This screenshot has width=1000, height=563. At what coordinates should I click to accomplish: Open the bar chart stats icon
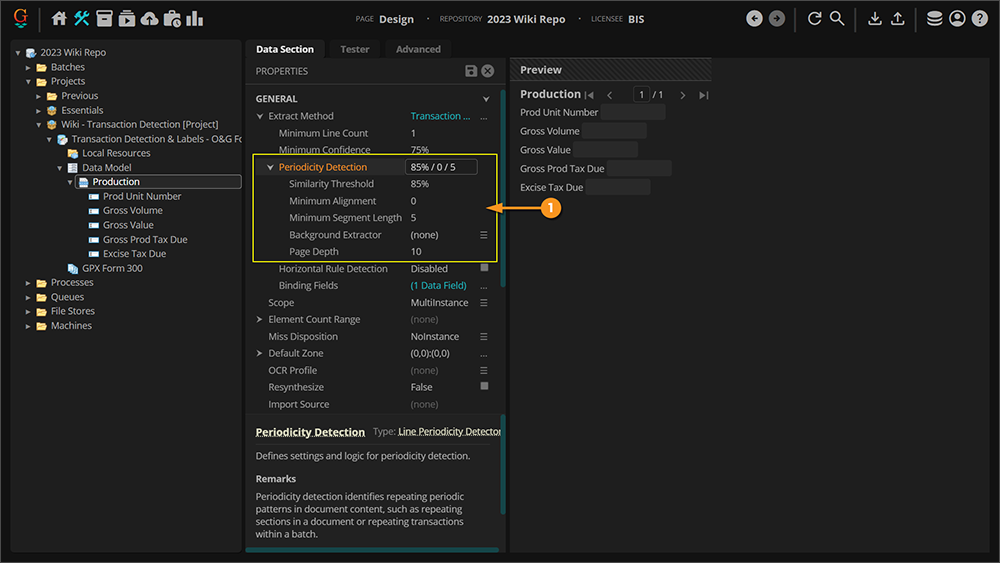click(195, 19)
